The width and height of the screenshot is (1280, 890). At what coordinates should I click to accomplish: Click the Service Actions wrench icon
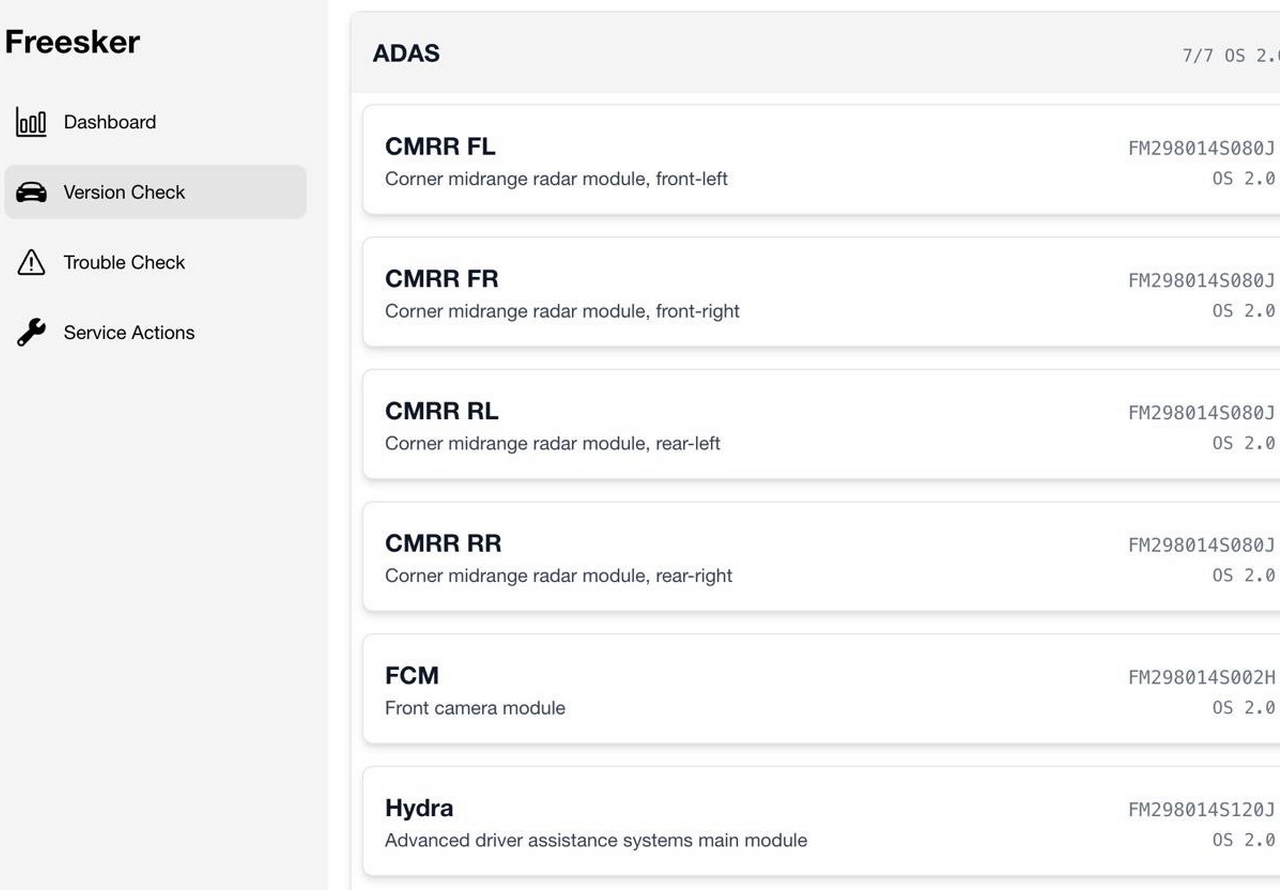(31, 332)
